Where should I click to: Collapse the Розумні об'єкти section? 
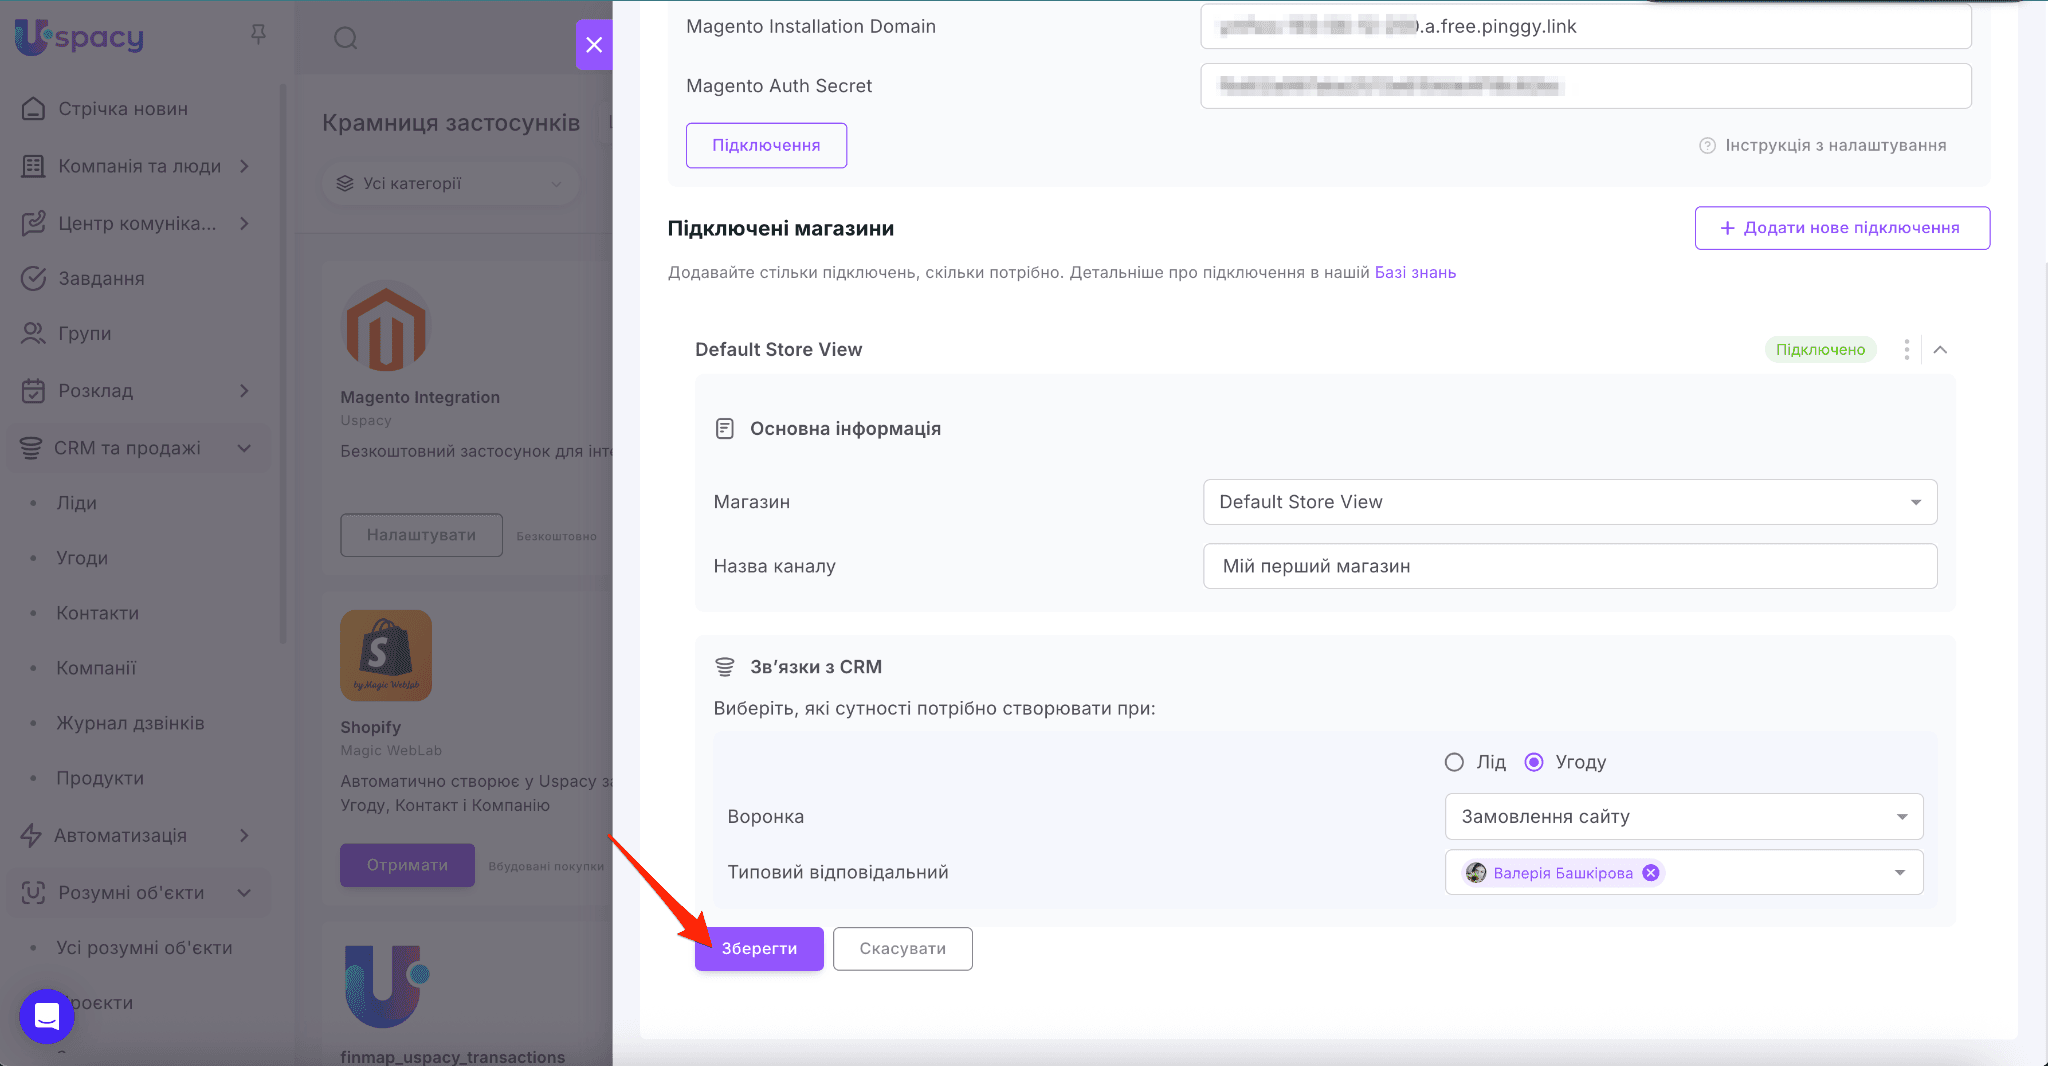(x=245, y=892)
